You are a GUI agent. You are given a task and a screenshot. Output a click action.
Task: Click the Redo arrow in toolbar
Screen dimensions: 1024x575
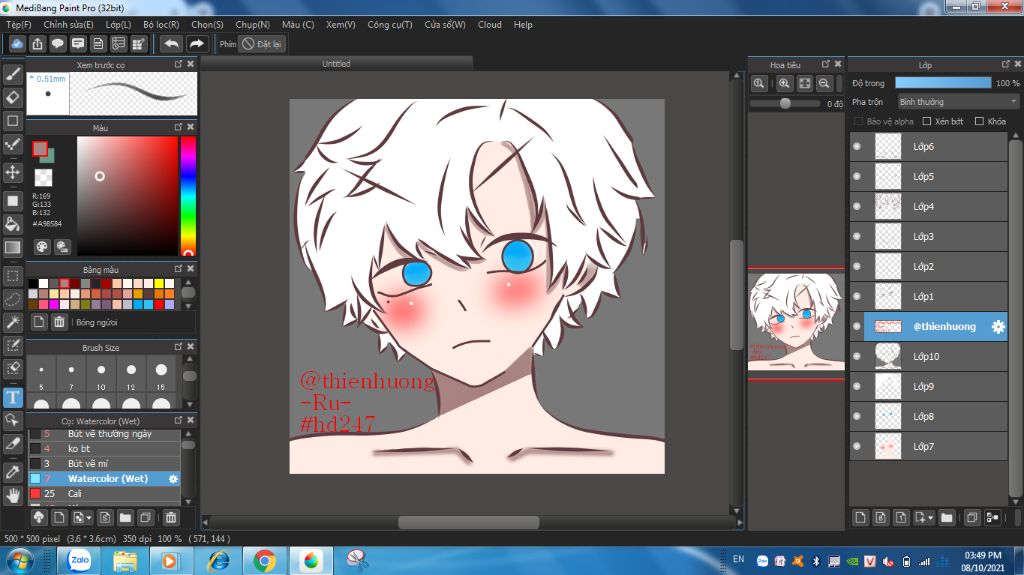tap(196, 44)
